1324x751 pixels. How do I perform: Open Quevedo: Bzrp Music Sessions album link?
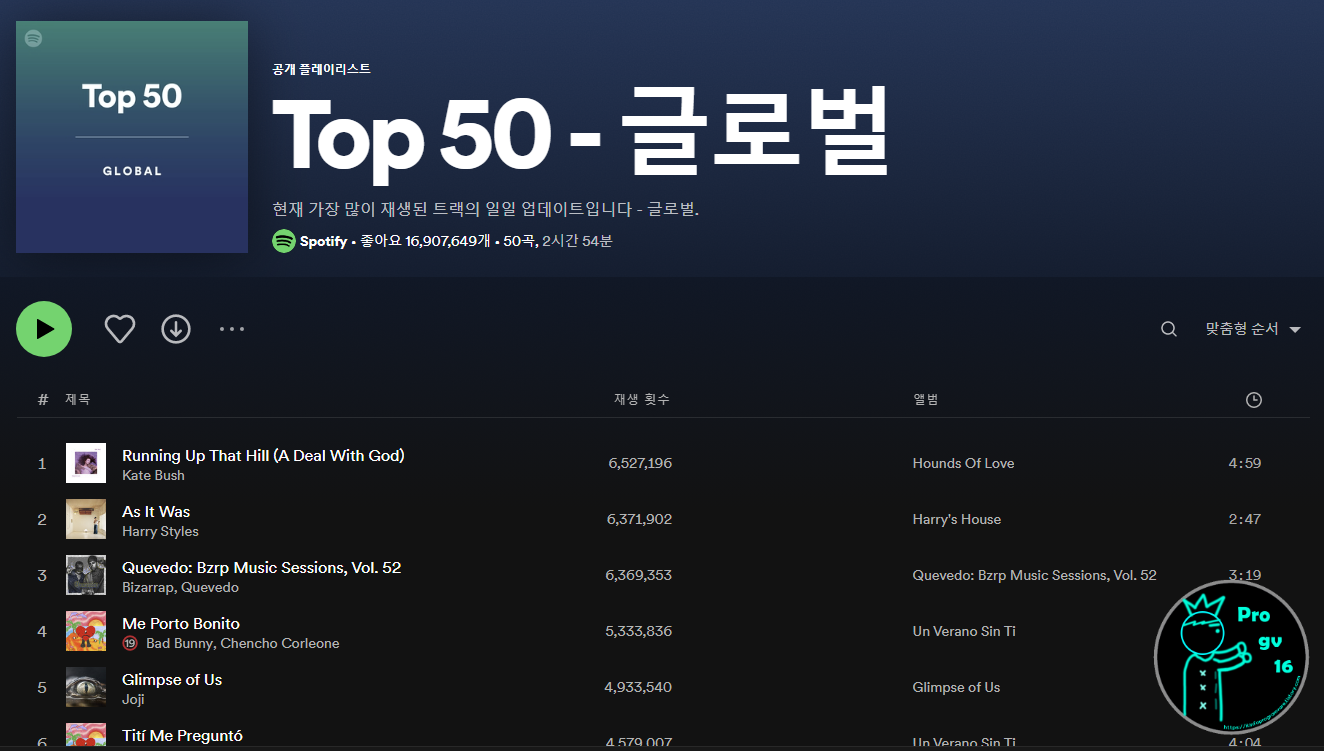tap(1034, 575)
